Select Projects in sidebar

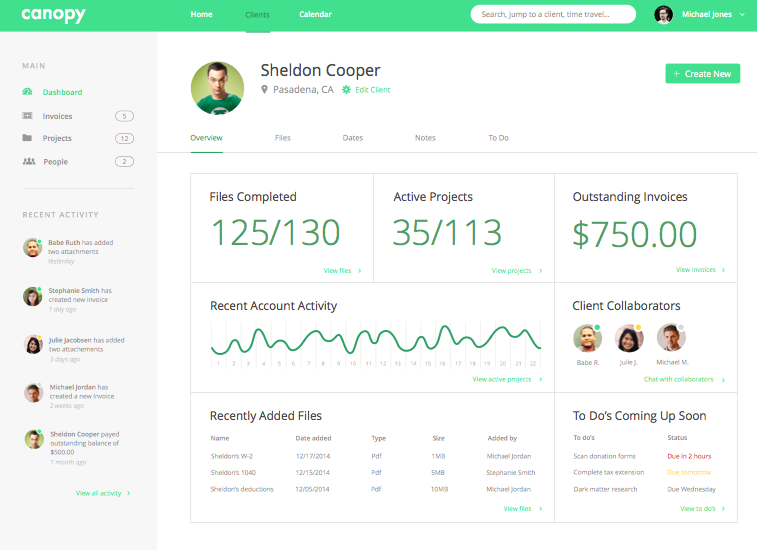(x=57, y=138)
